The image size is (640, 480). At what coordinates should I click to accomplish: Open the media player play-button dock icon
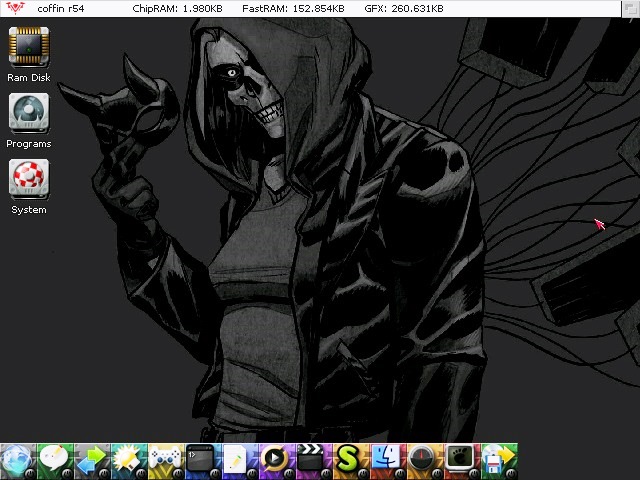tap(278, 461)
